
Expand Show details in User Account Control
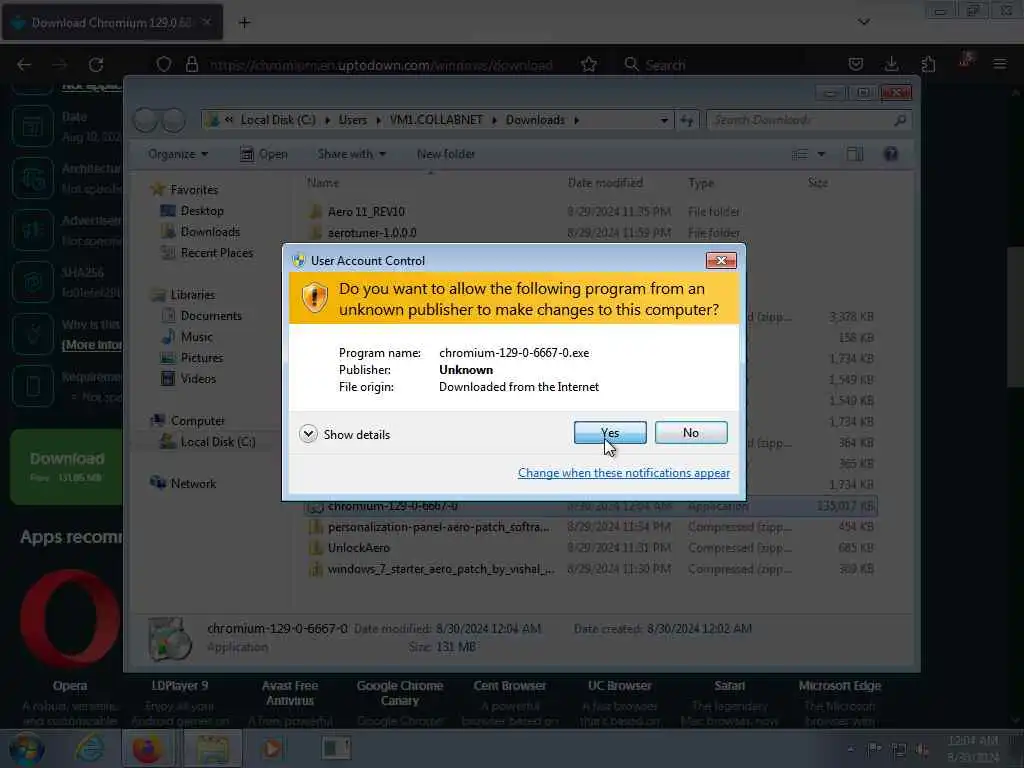[x=345, y=434]
